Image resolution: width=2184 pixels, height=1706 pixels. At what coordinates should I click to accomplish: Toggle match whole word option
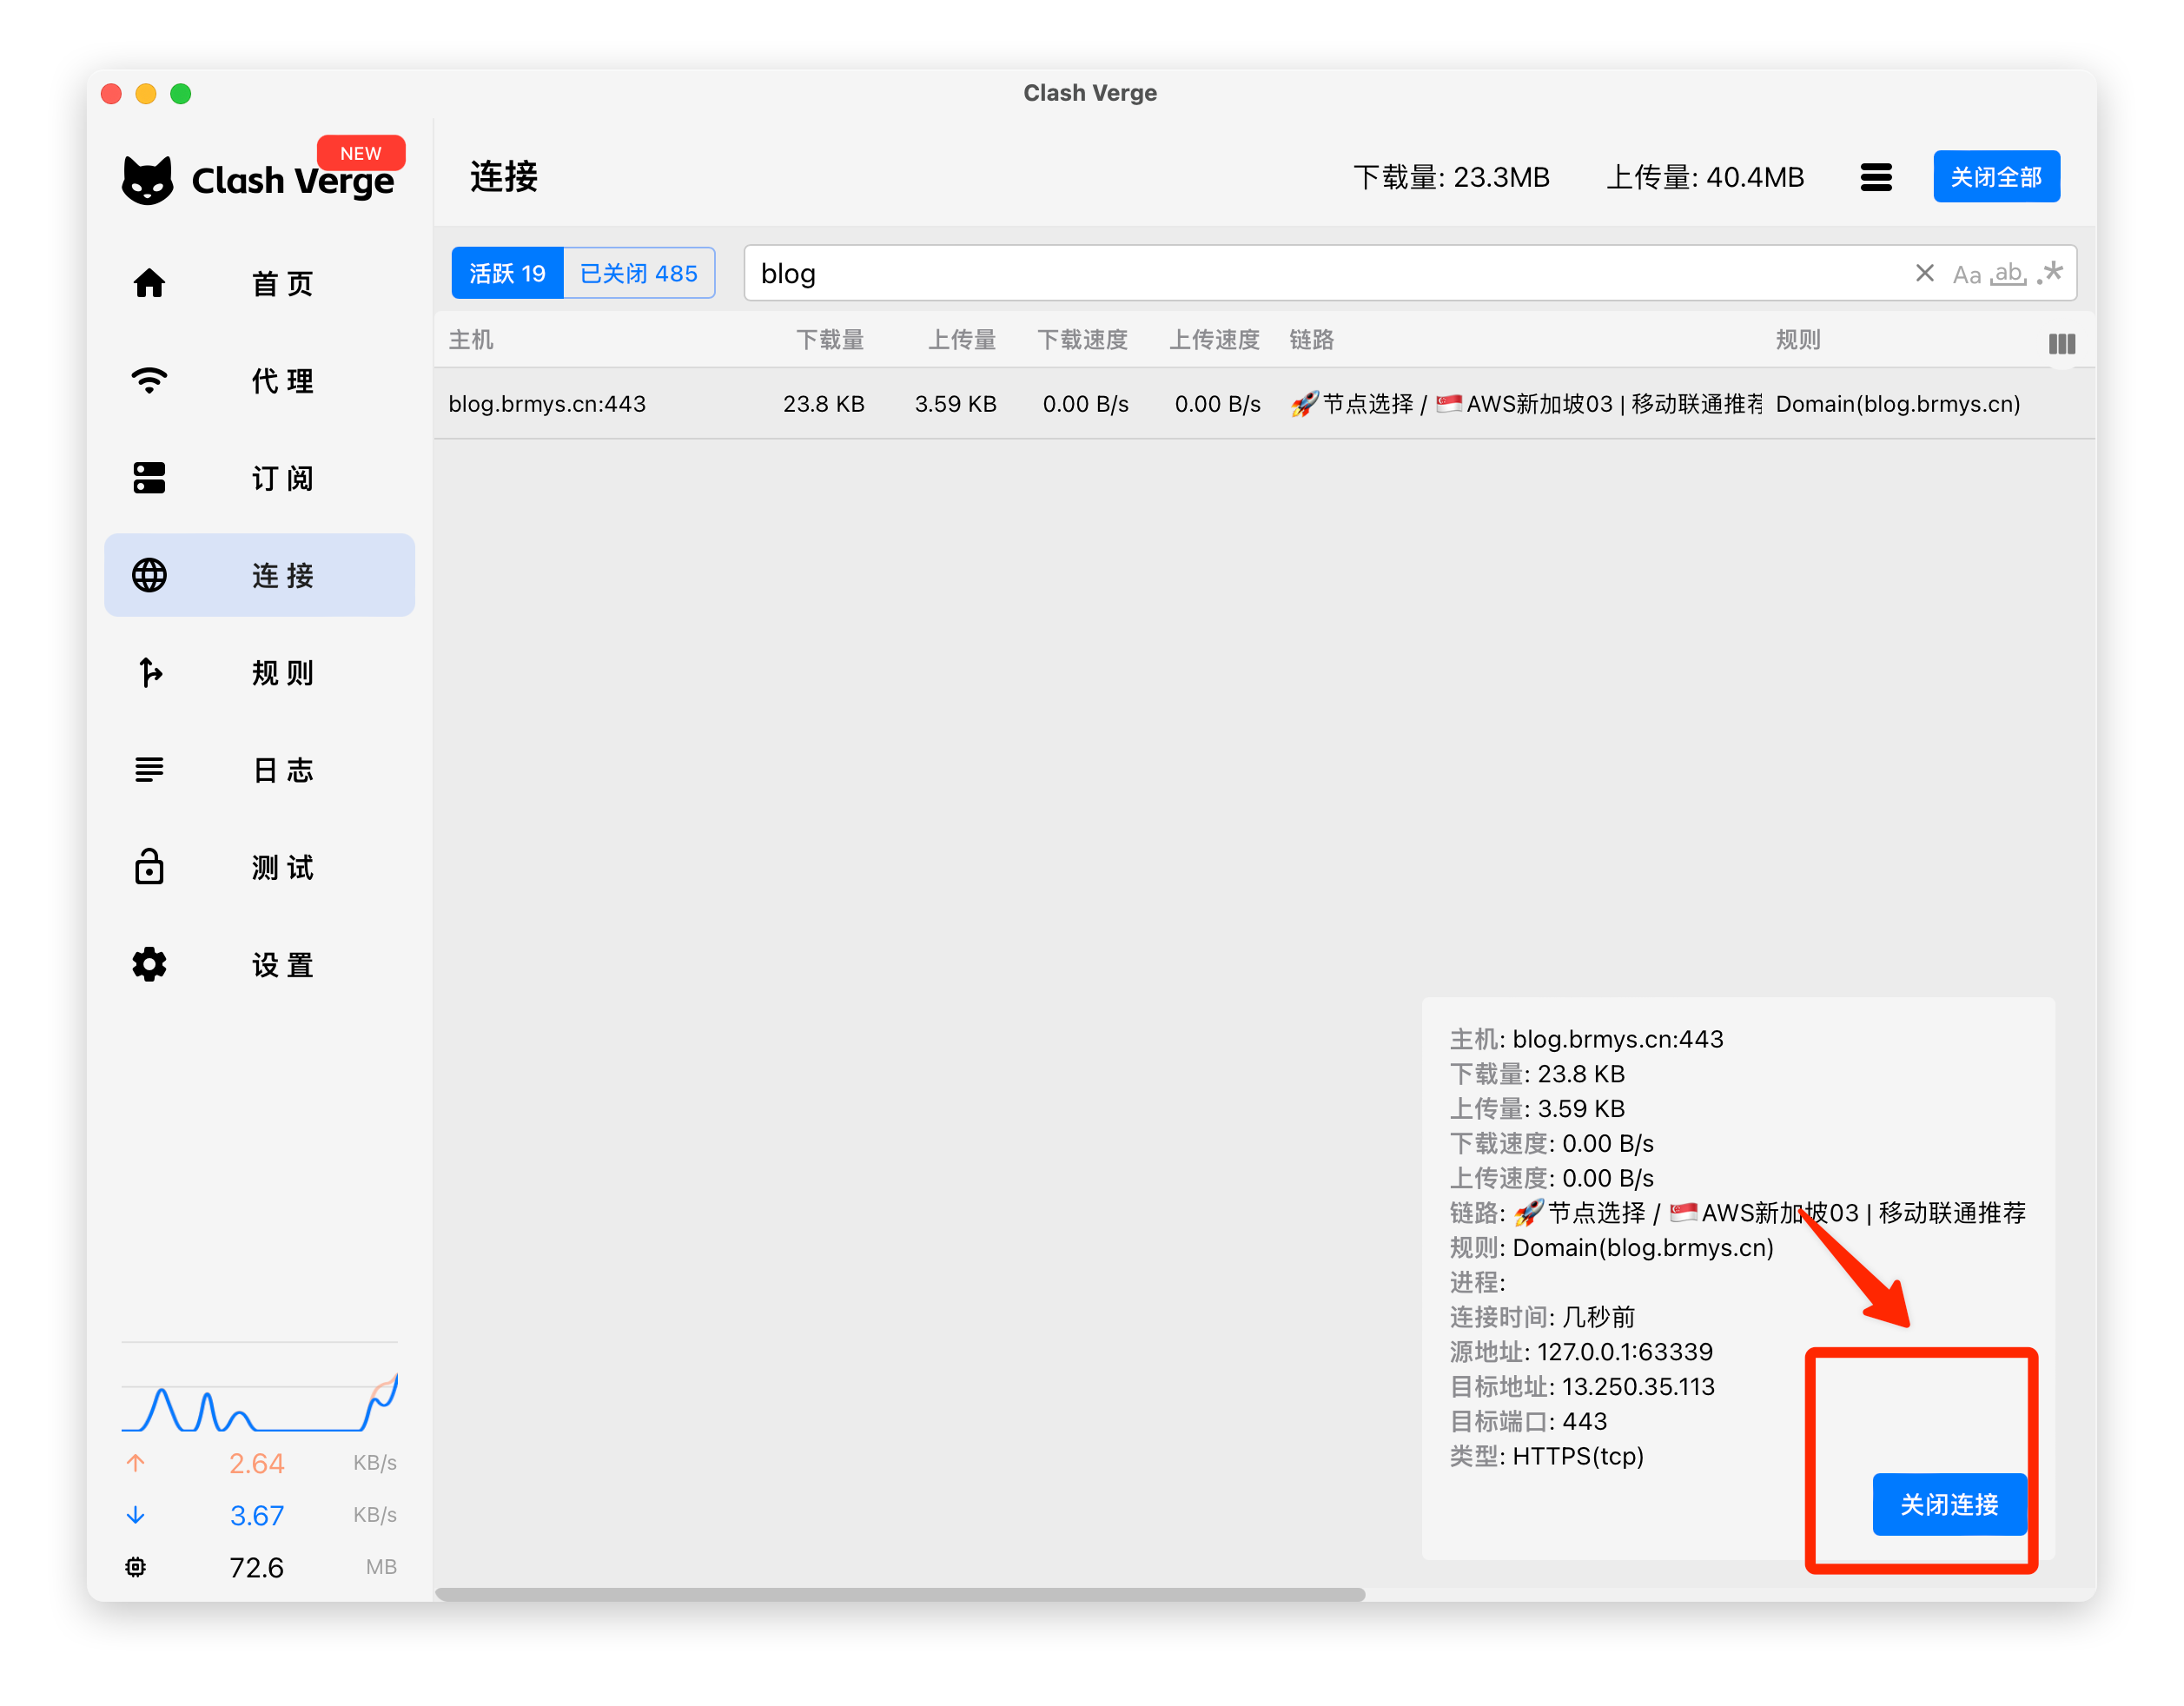click(x=2008, y=273)
